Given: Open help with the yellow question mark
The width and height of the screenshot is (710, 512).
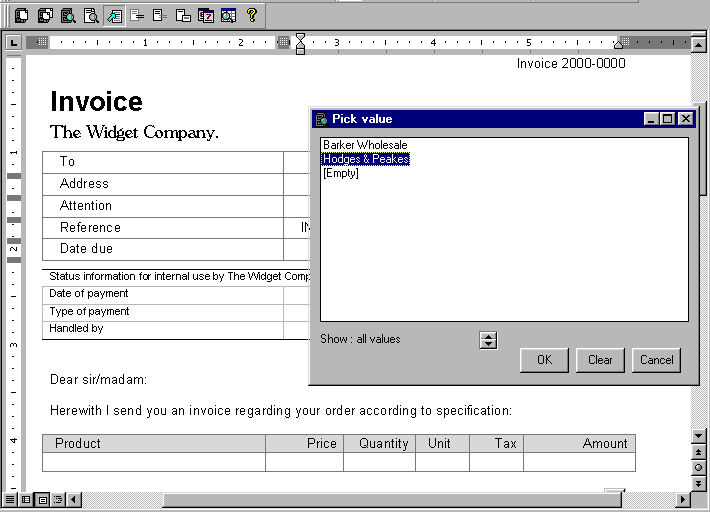Looking at the screenshot, I should coord(252,16).
